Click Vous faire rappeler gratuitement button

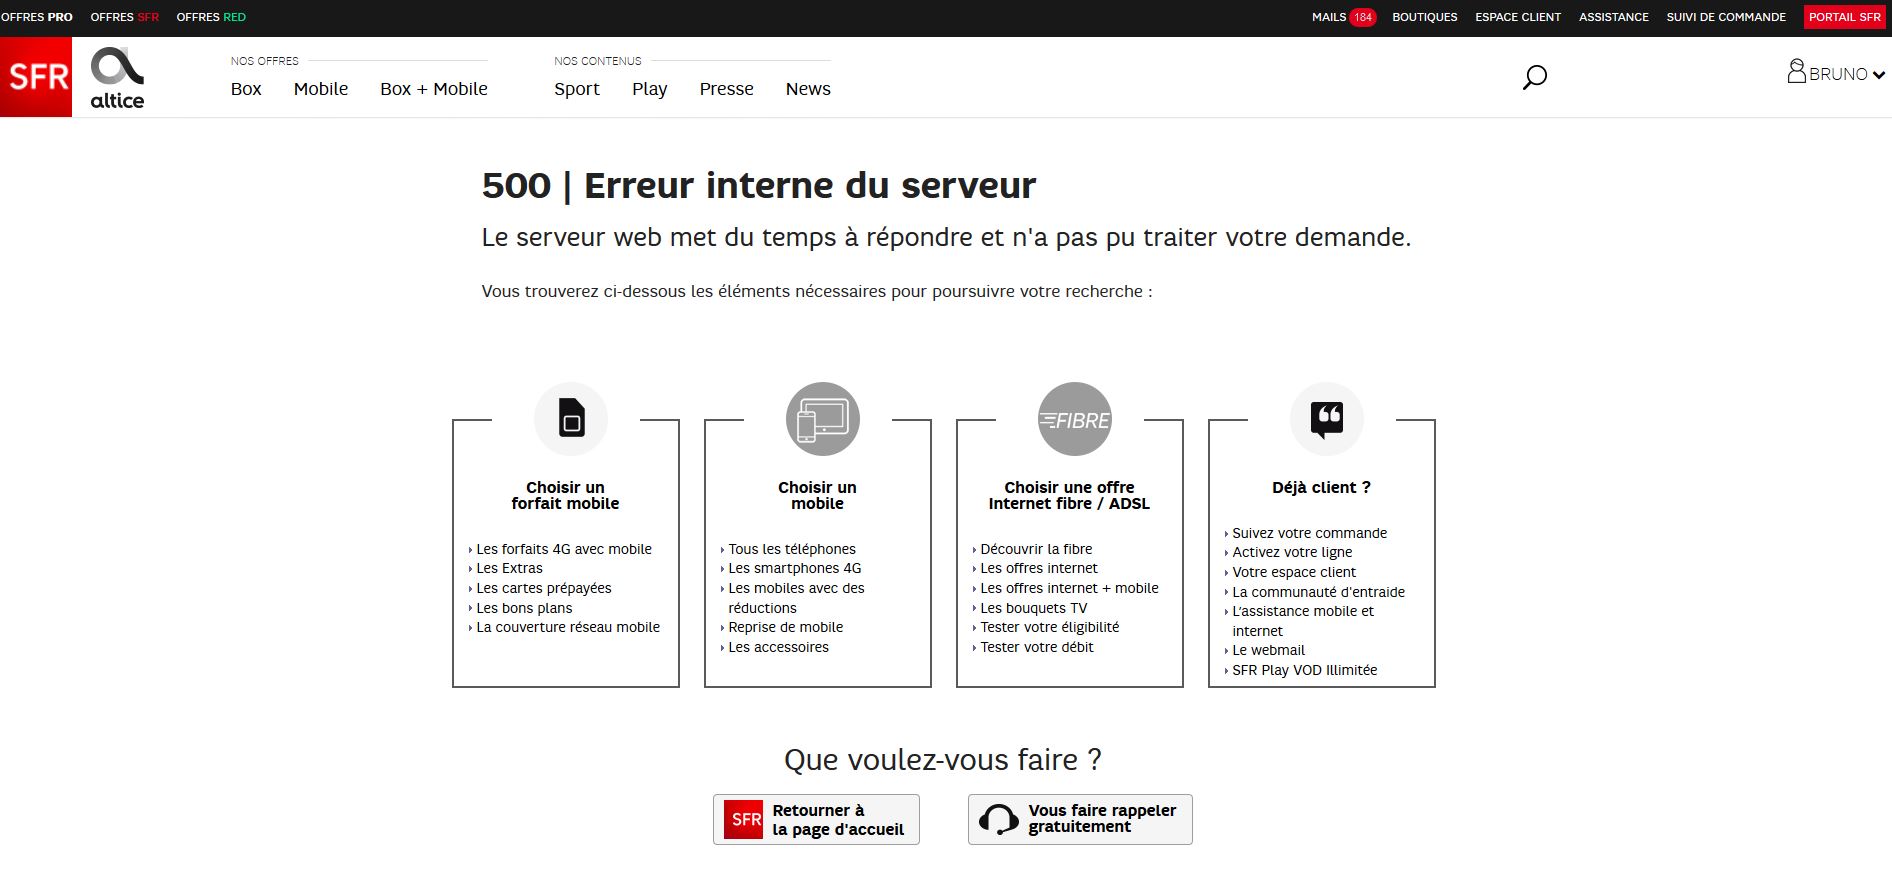point(1080,819)
